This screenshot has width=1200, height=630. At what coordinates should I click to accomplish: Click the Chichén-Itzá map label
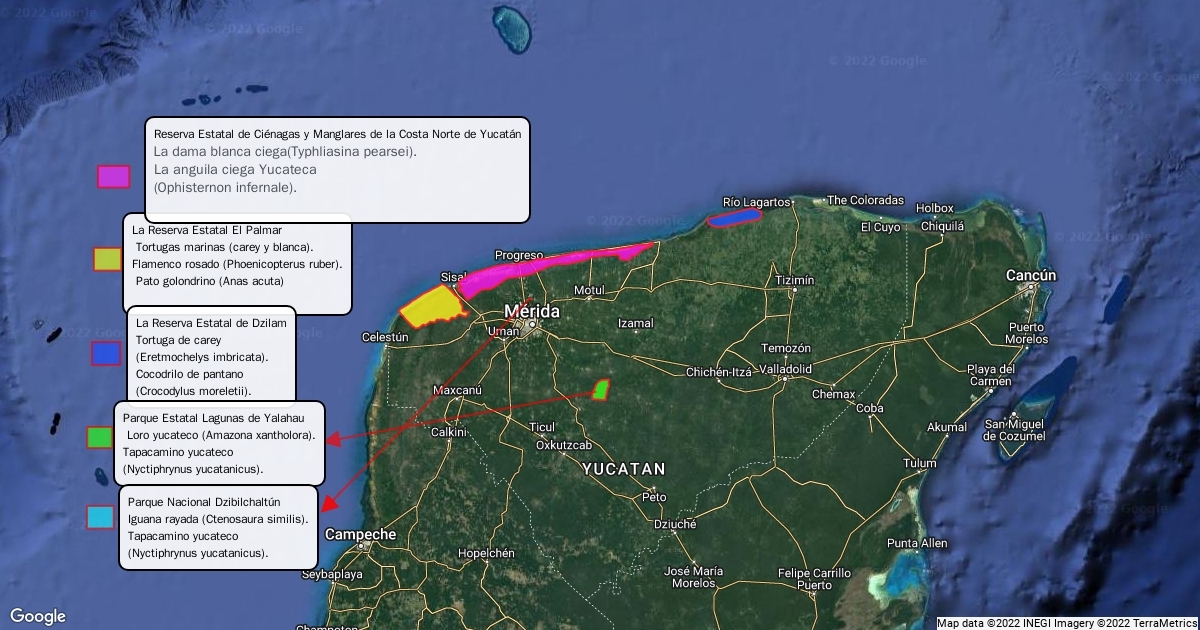click(x=718, y=372)
